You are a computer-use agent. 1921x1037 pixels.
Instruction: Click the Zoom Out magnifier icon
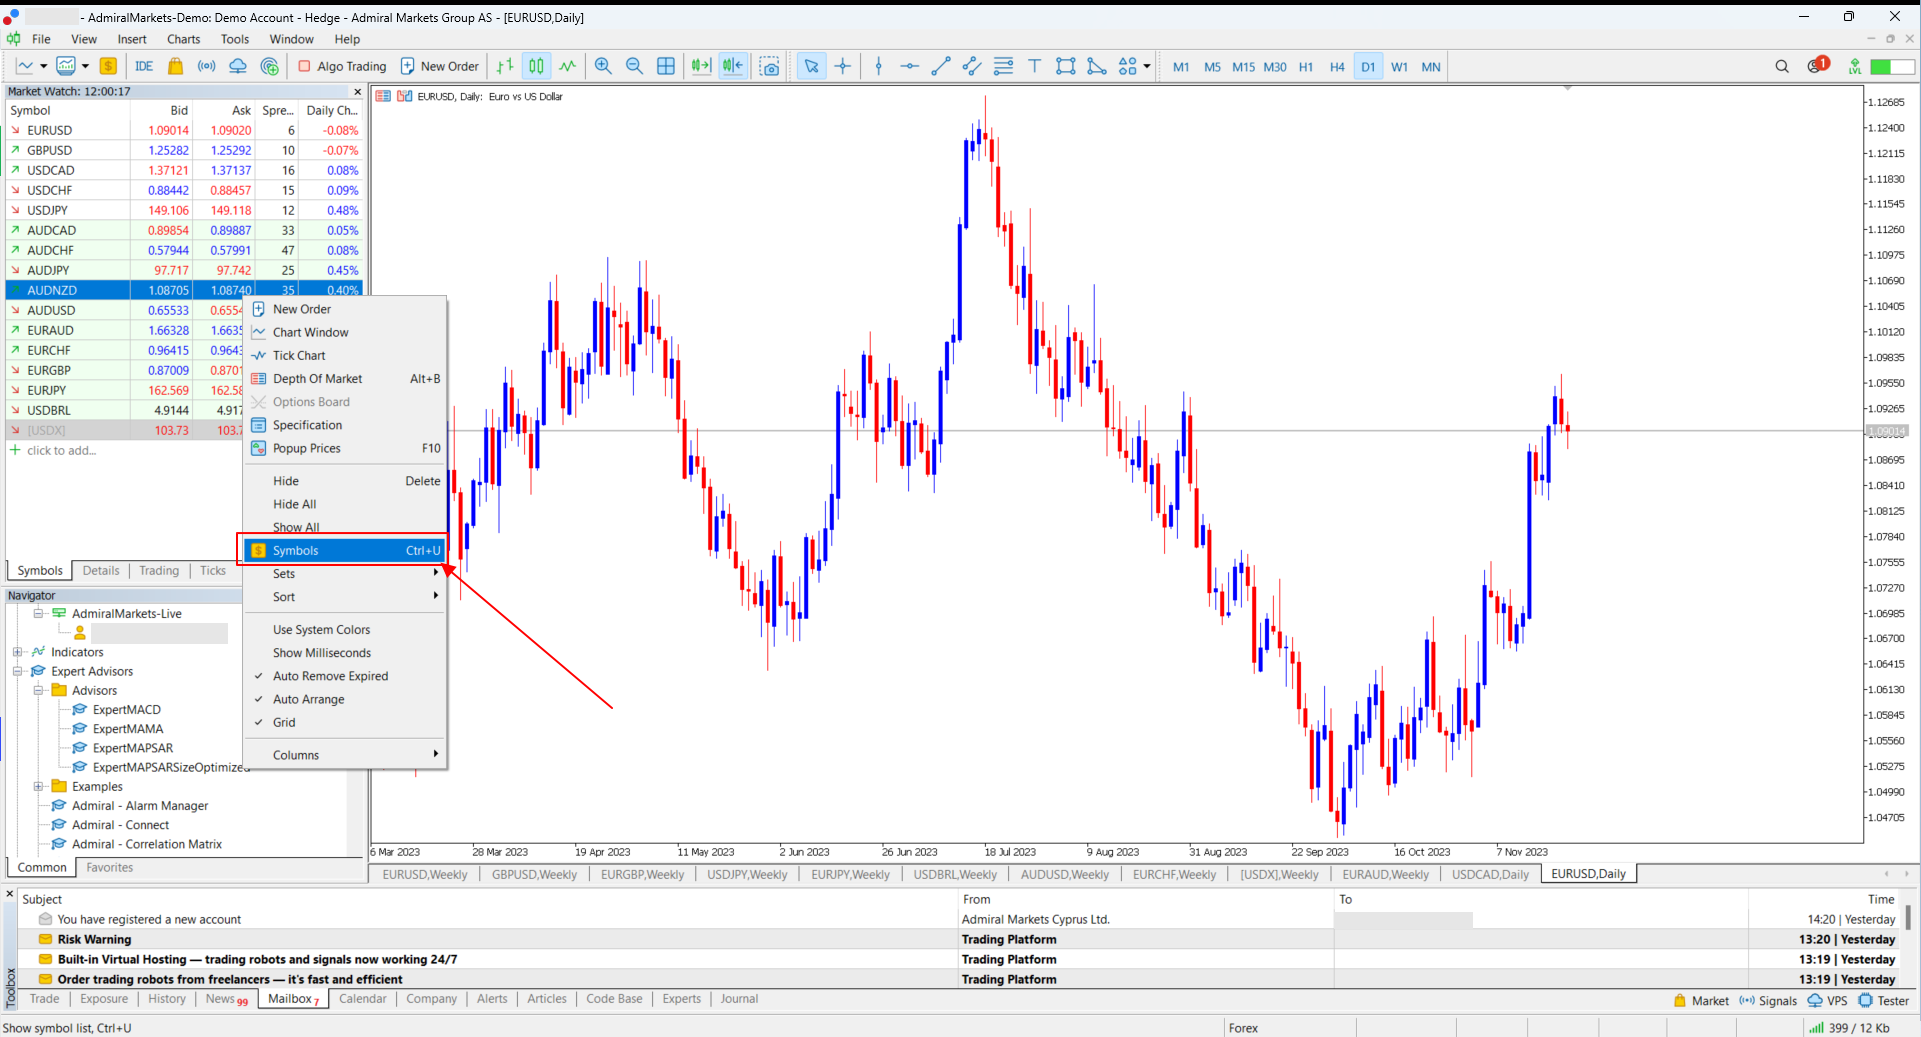pos(634,66)
